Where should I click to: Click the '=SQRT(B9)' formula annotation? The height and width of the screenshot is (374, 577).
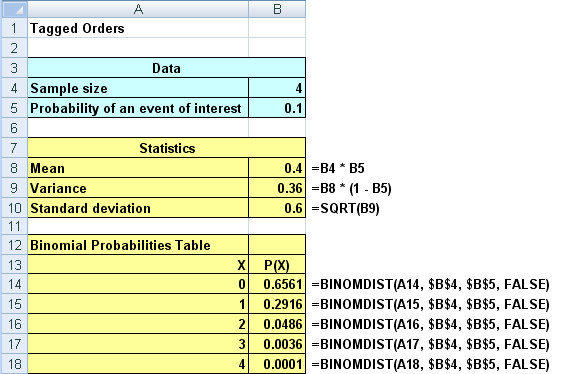(x=345, y=208)
